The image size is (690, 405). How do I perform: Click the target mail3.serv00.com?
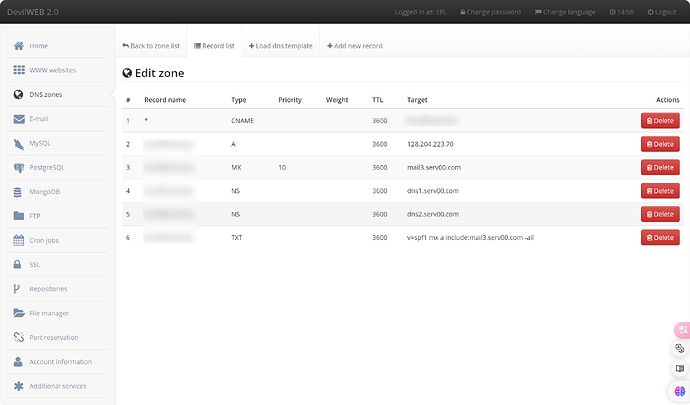click(434, 167)
